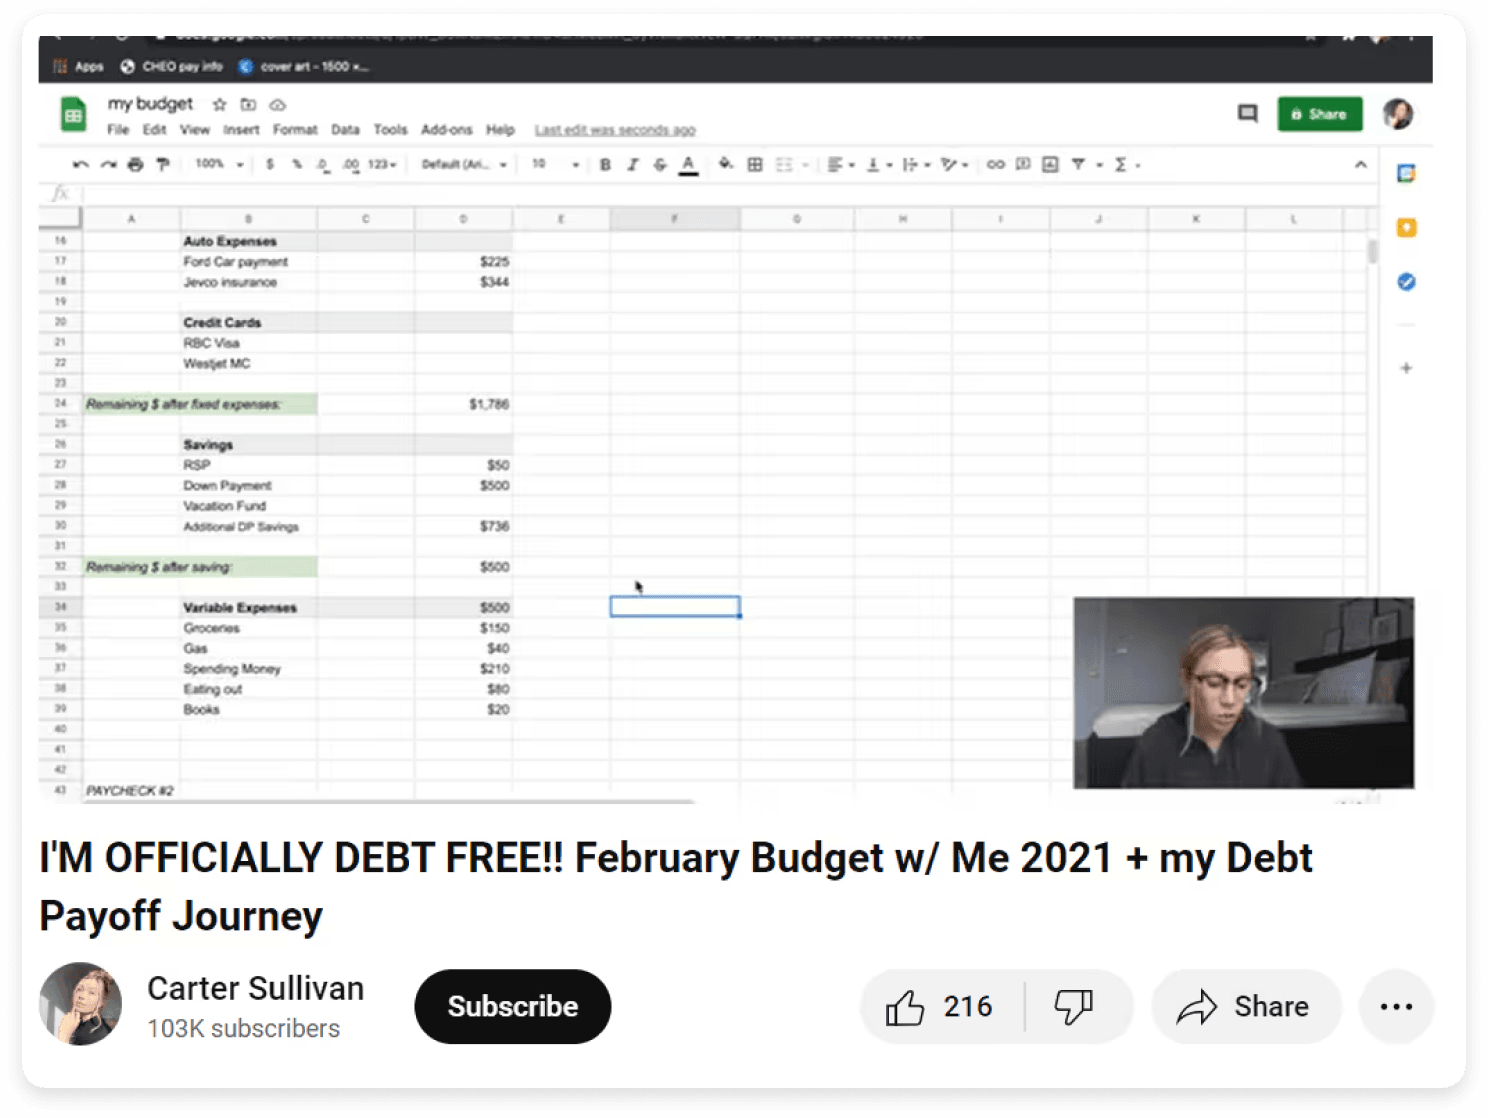
Task: Open the horizontal align dropdown
Action: 841,164
